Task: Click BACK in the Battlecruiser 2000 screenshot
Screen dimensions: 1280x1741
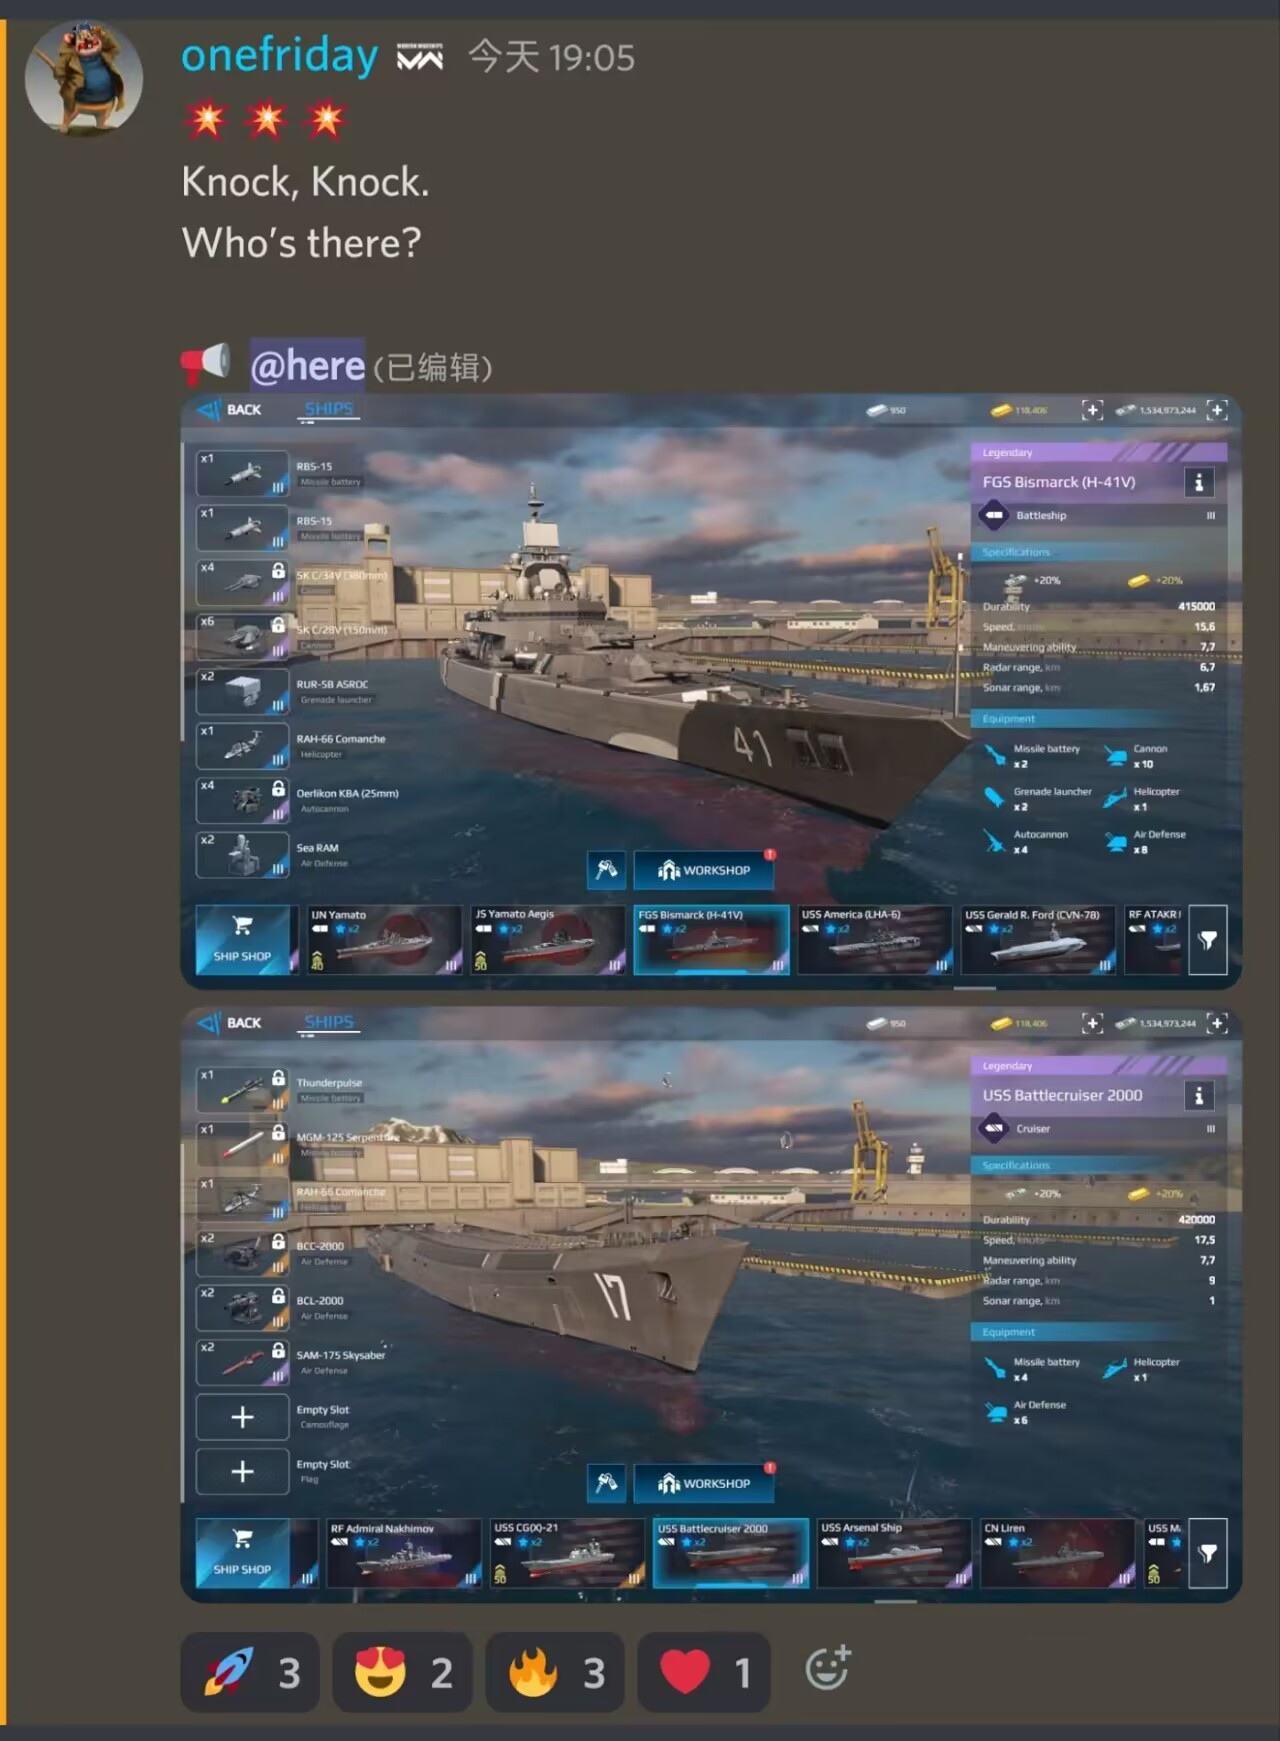Action: click(230, 1023)
